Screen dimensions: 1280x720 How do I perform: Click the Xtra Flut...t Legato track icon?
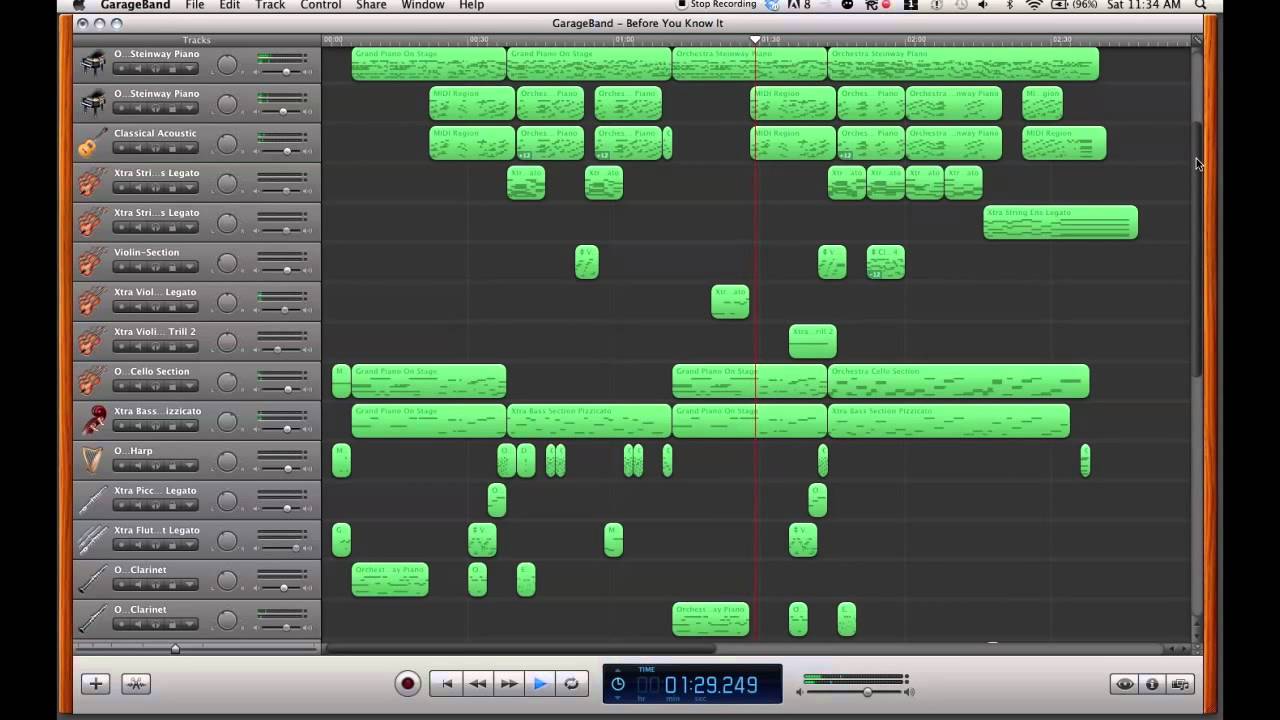pos(92,540)
